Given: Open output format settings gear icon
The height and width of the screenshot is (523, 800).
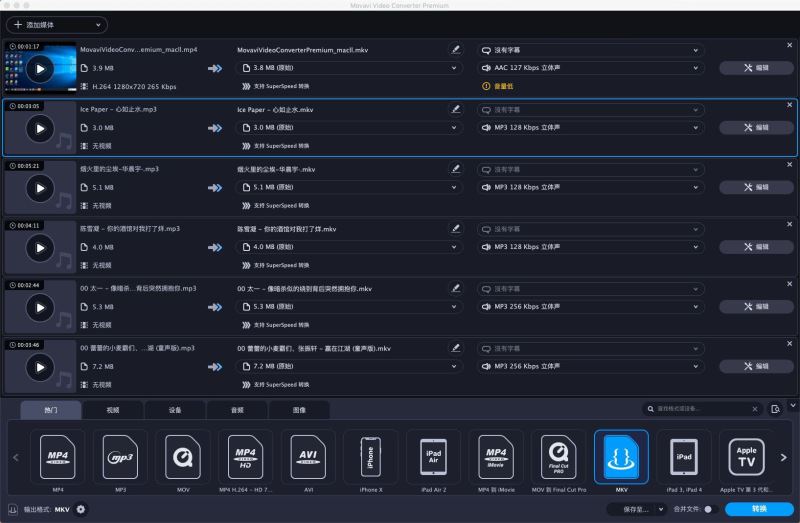Looking at the screenshot, I should point(81,509).
